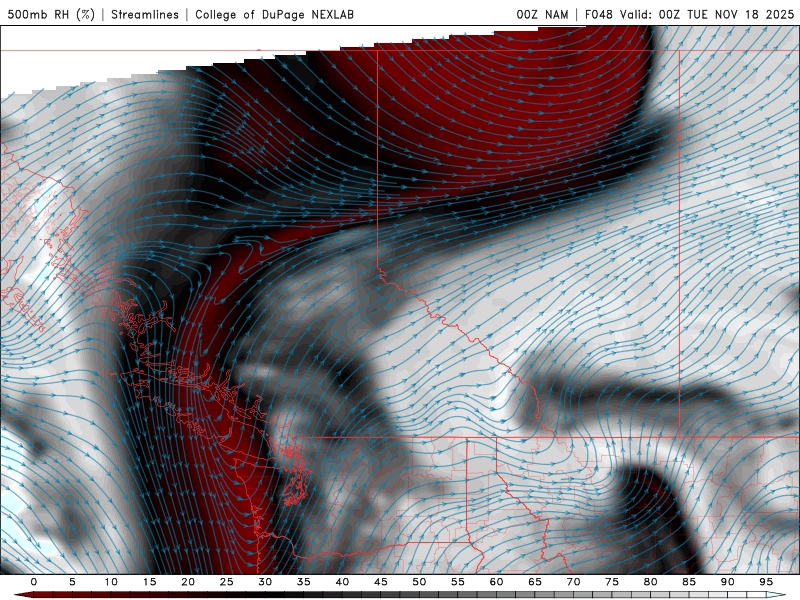Select the colorbar label "10"

(x=111, y=582)
